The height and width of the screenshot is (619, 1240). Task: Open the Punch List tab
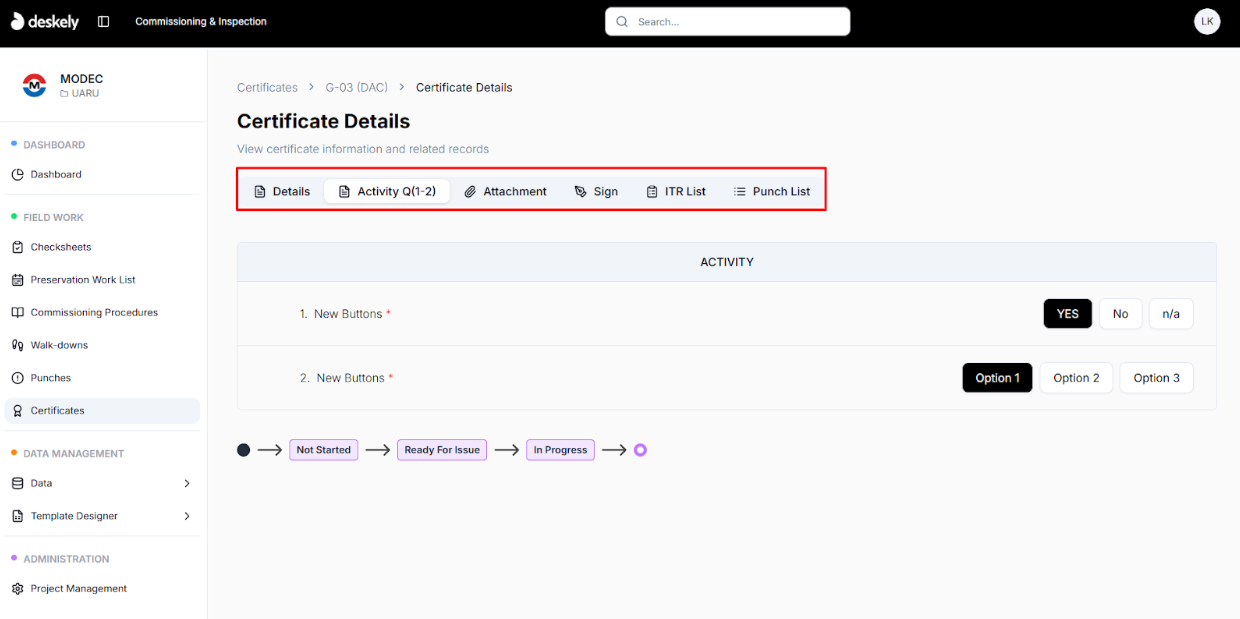pyautogui.click(x=771, y=191)
